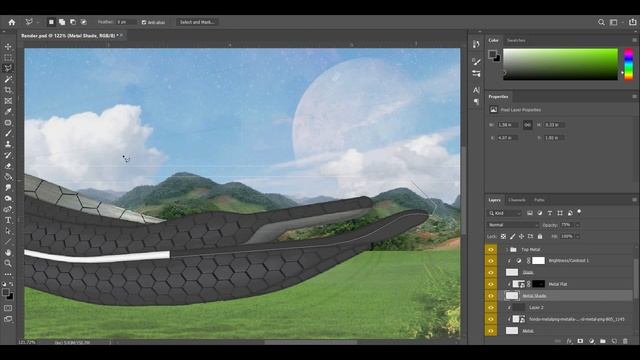The width and height of the screenshot is (640, 360).
Task: Switch to the Channels tab
Action: point(517,200)
